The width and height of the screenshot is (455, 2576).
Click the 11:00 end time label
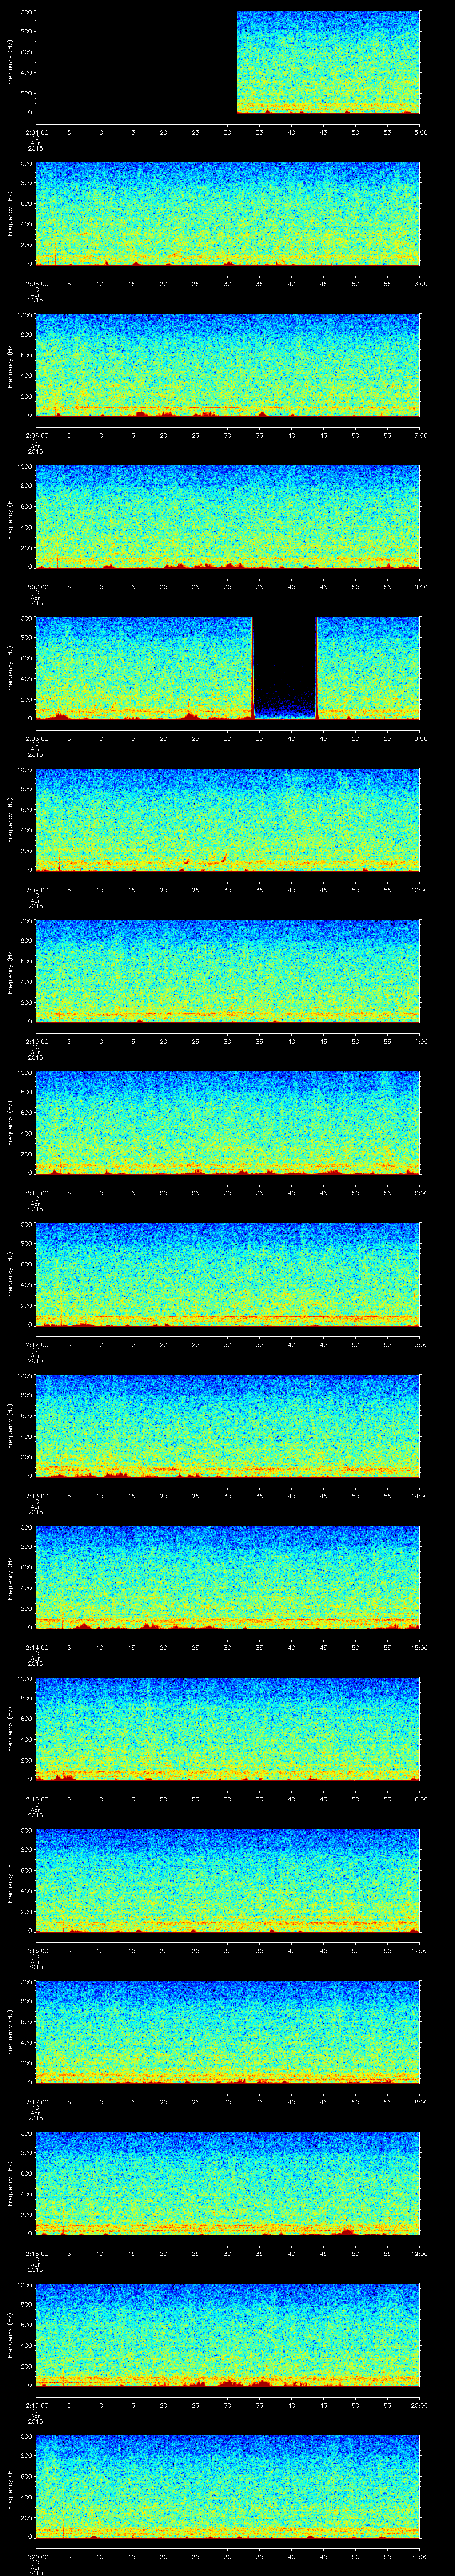coord(420,1041)
